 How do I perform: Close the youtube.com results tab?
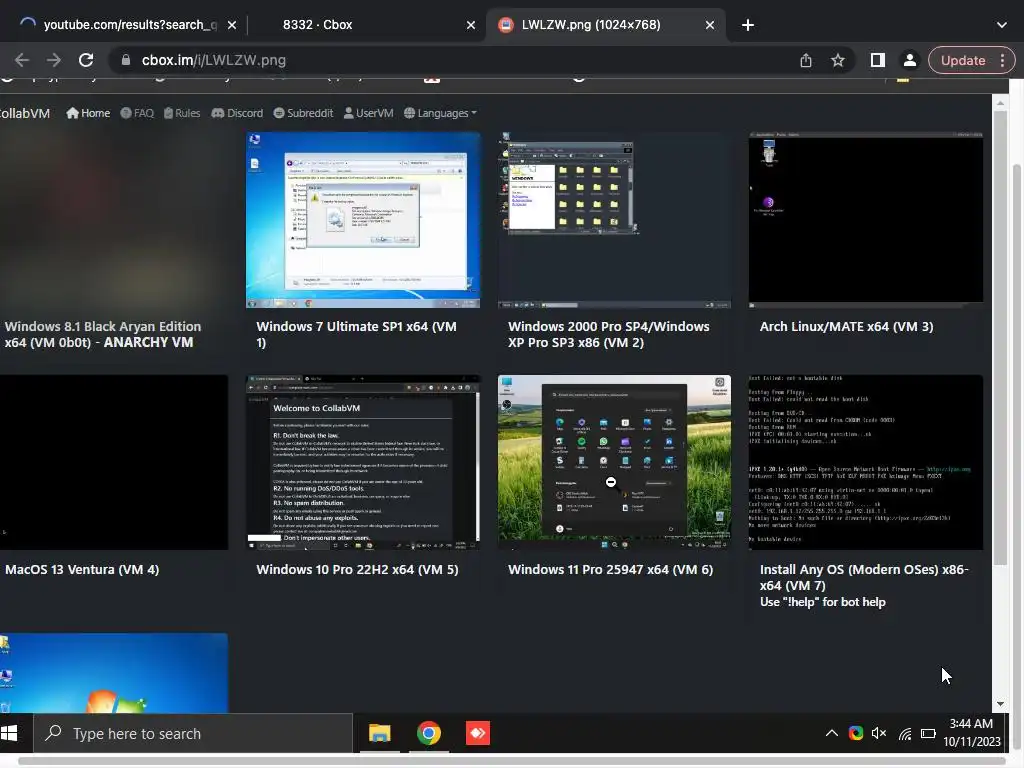pyautogui.click(x=232, y=25)
